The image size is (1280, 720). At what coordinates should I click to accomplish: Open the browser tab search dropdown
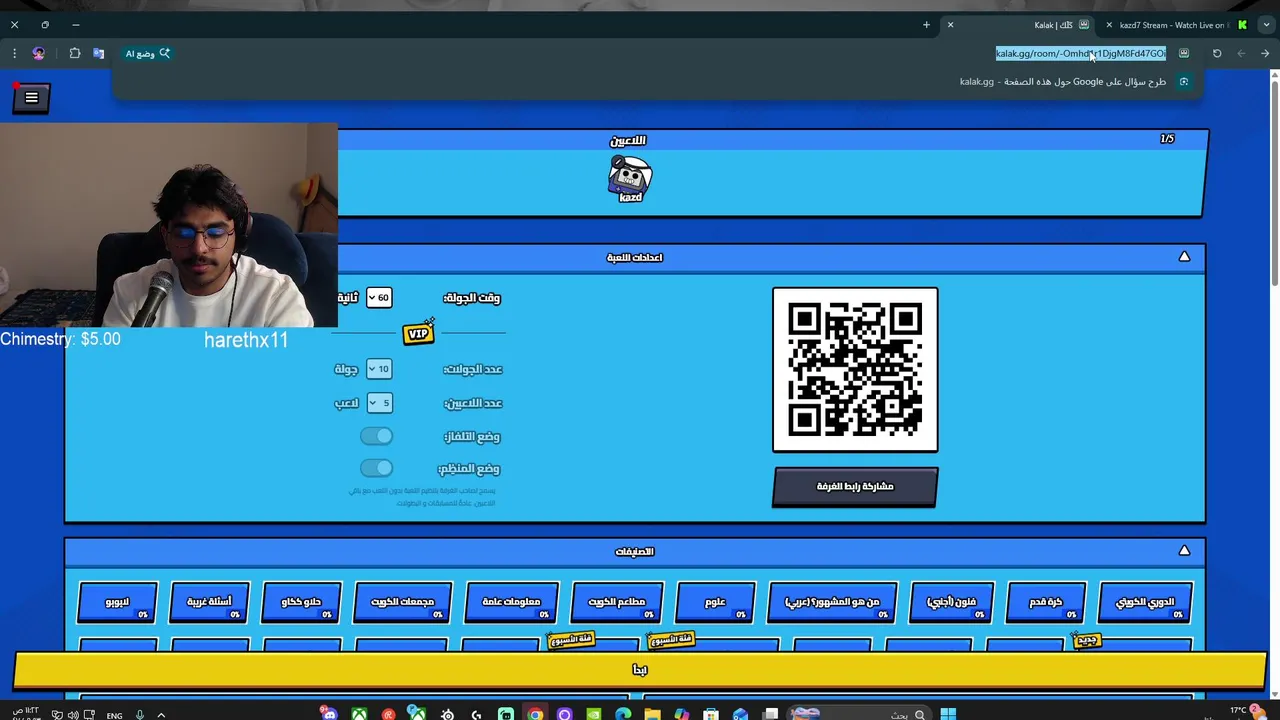tap(1266, 25)
